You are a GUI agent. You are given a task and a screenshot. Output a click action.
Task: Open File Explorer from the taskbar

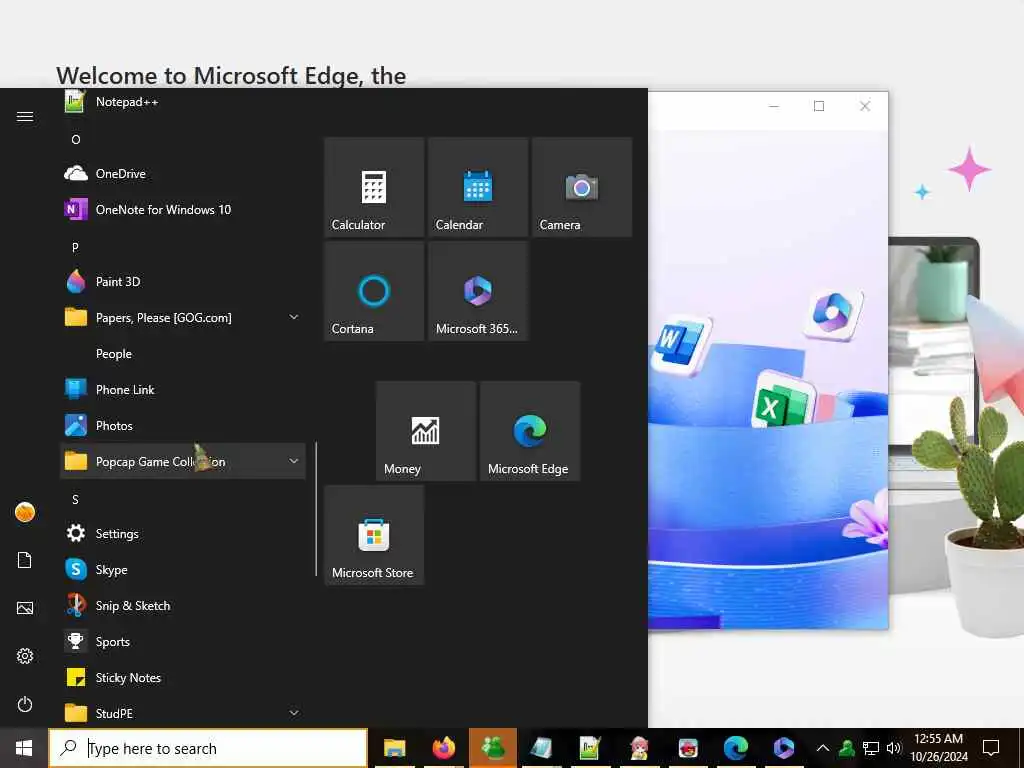tap(394, 748)
